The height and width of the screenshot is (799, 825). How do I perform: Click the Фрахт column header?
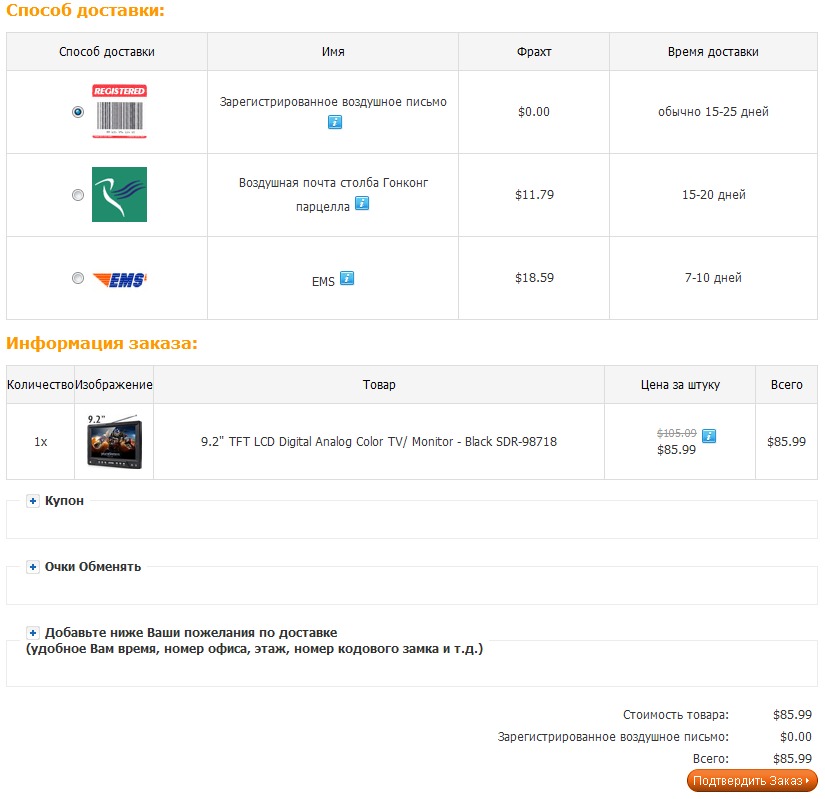click(534, 52)
